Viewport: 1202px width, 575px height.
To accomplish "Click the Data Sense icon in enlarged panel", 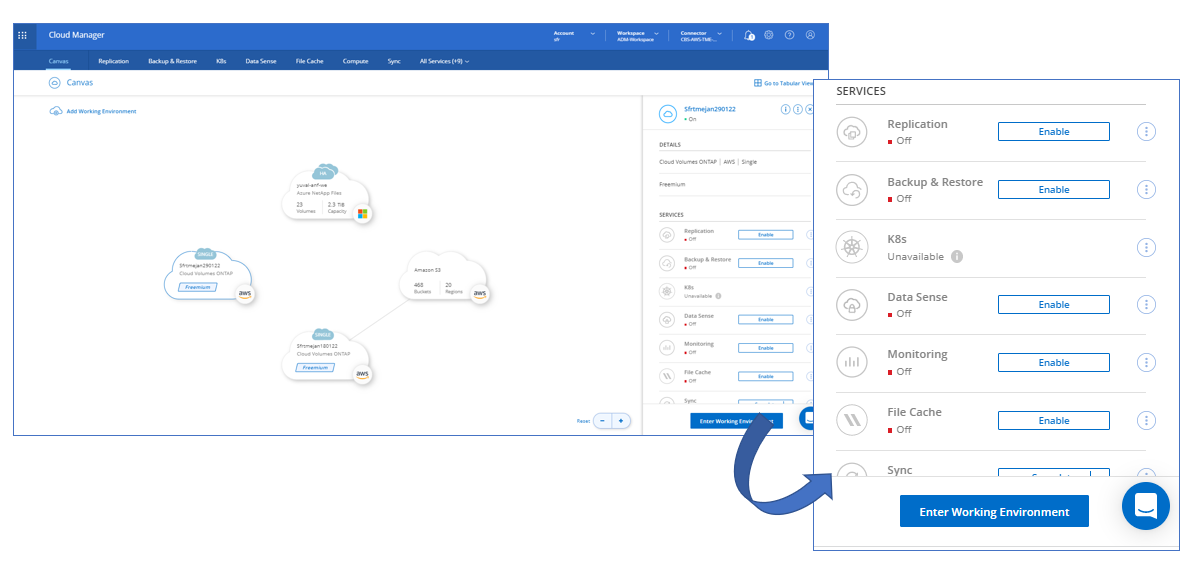I will pyautogui.click(x=852, y=305).
